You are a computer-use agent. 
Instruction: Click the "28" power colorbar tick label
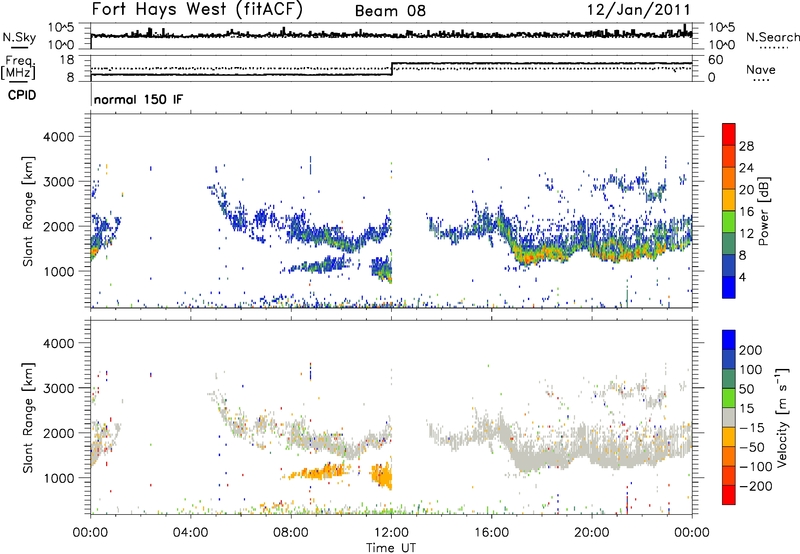pyautogui.click(x=746, y=146)
